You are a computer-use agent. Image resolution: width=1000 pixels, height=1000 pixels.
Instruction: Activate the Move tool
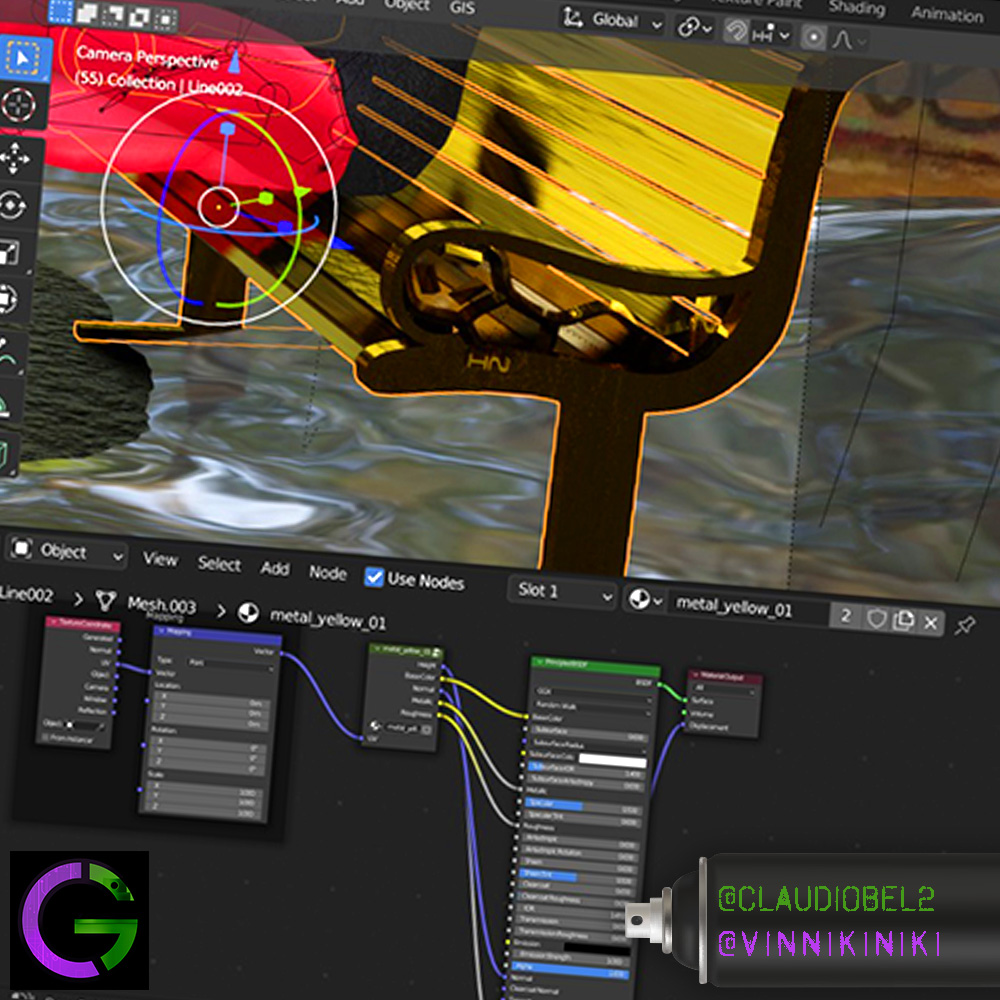pos(15,157)
